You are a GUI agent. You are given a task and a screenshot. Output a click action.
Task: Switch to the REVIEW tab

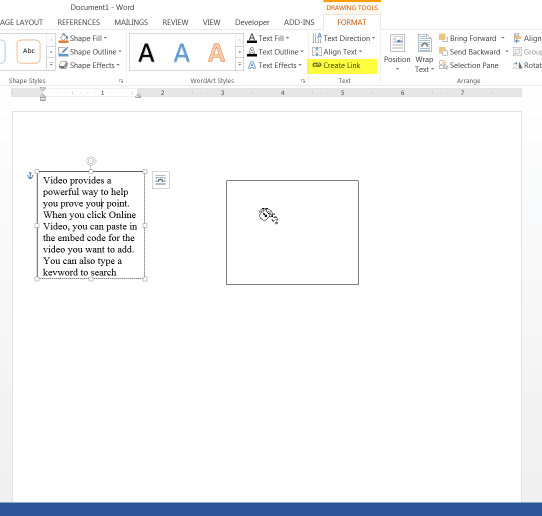pyautogui.click(x=175, y=22)
